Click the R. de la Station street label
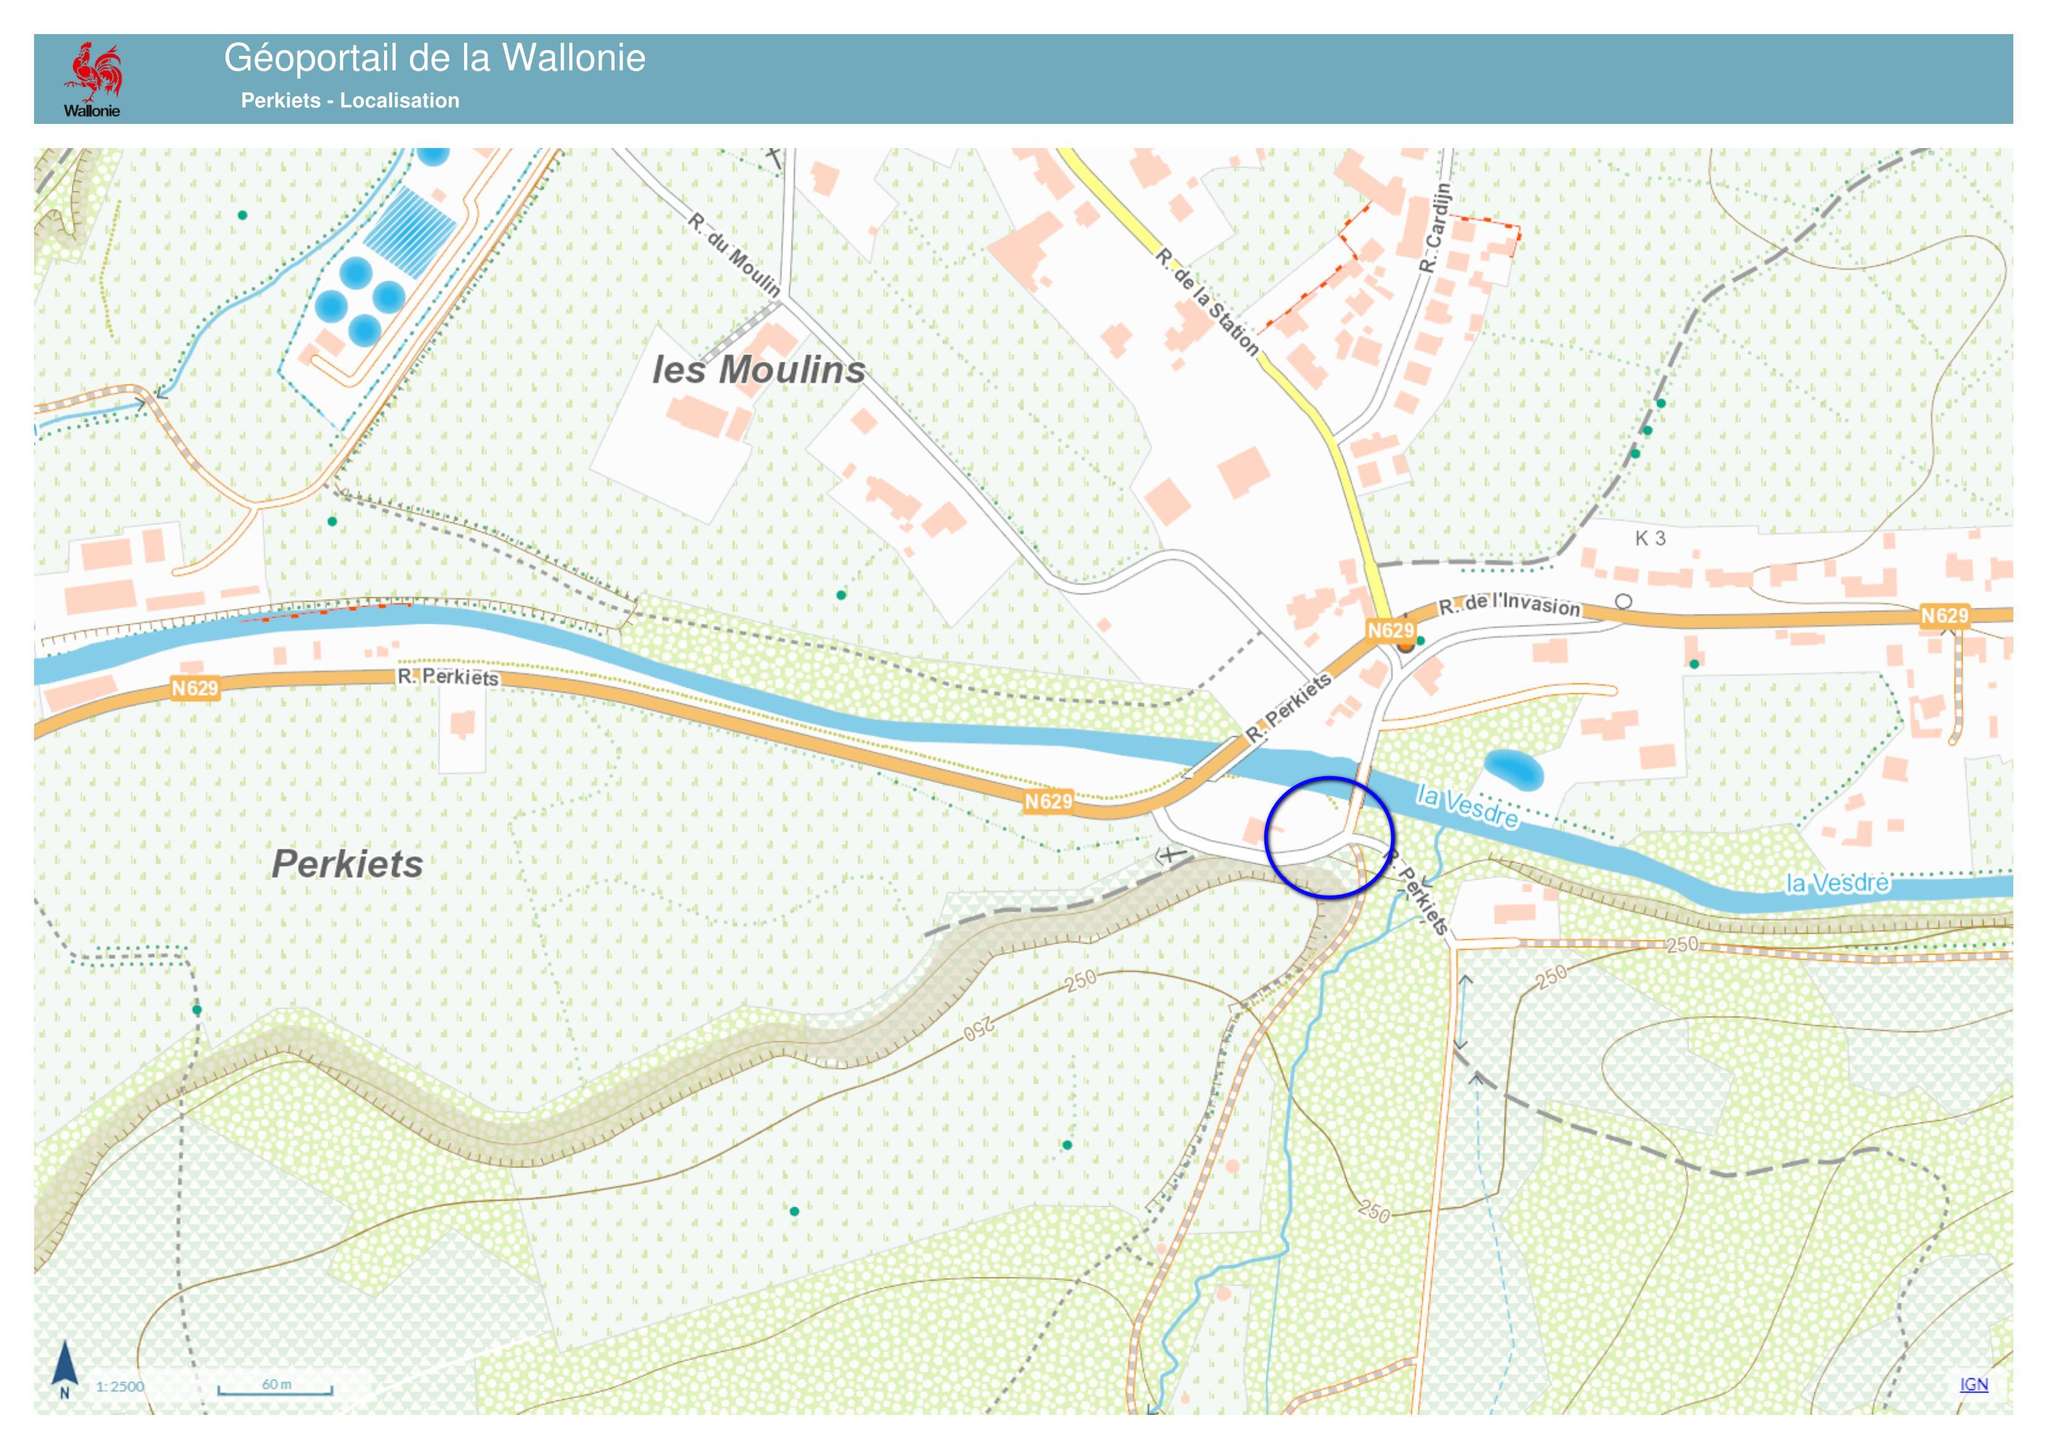The width and height of the screenshot is (2048, 1449). (x=1206, y=302)
